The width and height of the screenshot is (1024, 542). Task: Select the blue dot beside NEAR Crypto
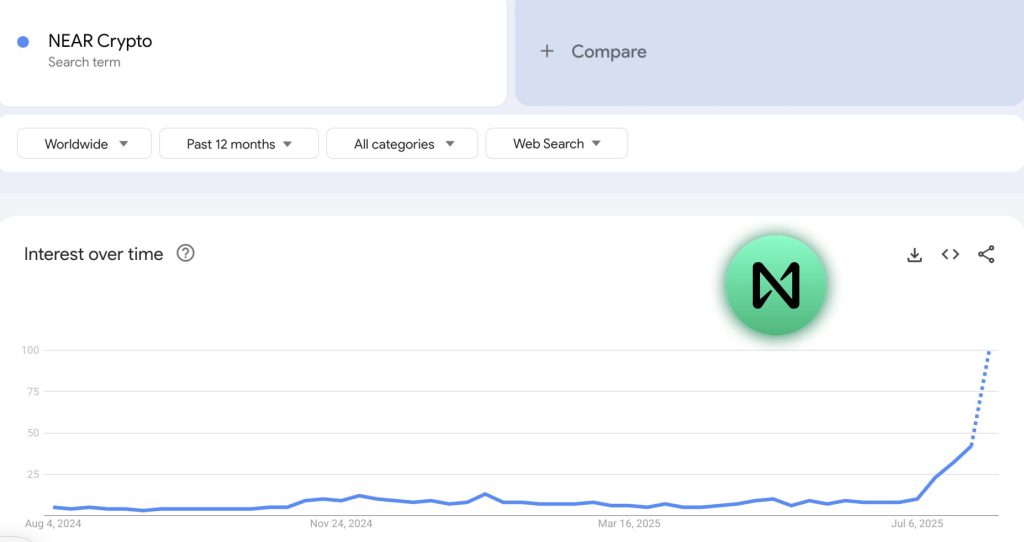(23, 42)
